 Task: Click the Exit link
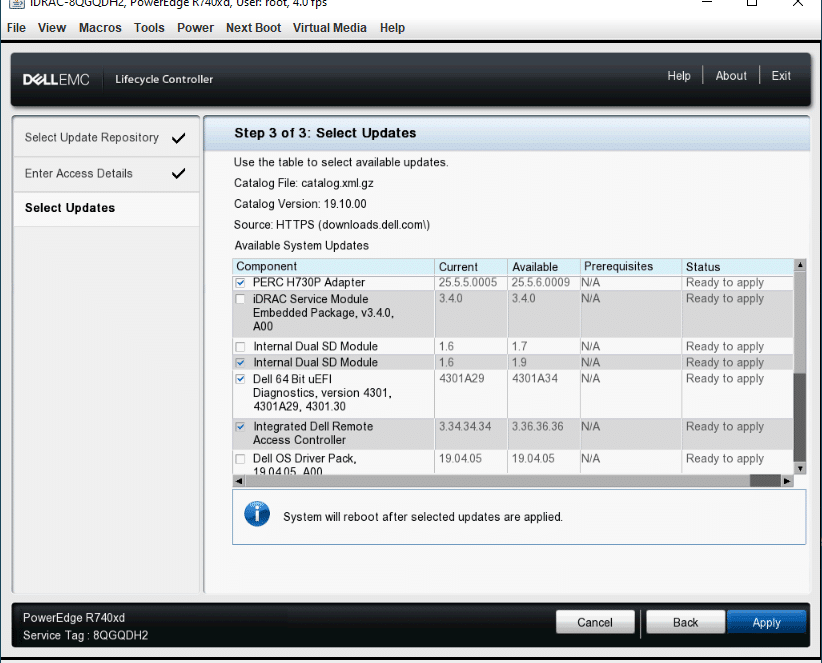781,76
